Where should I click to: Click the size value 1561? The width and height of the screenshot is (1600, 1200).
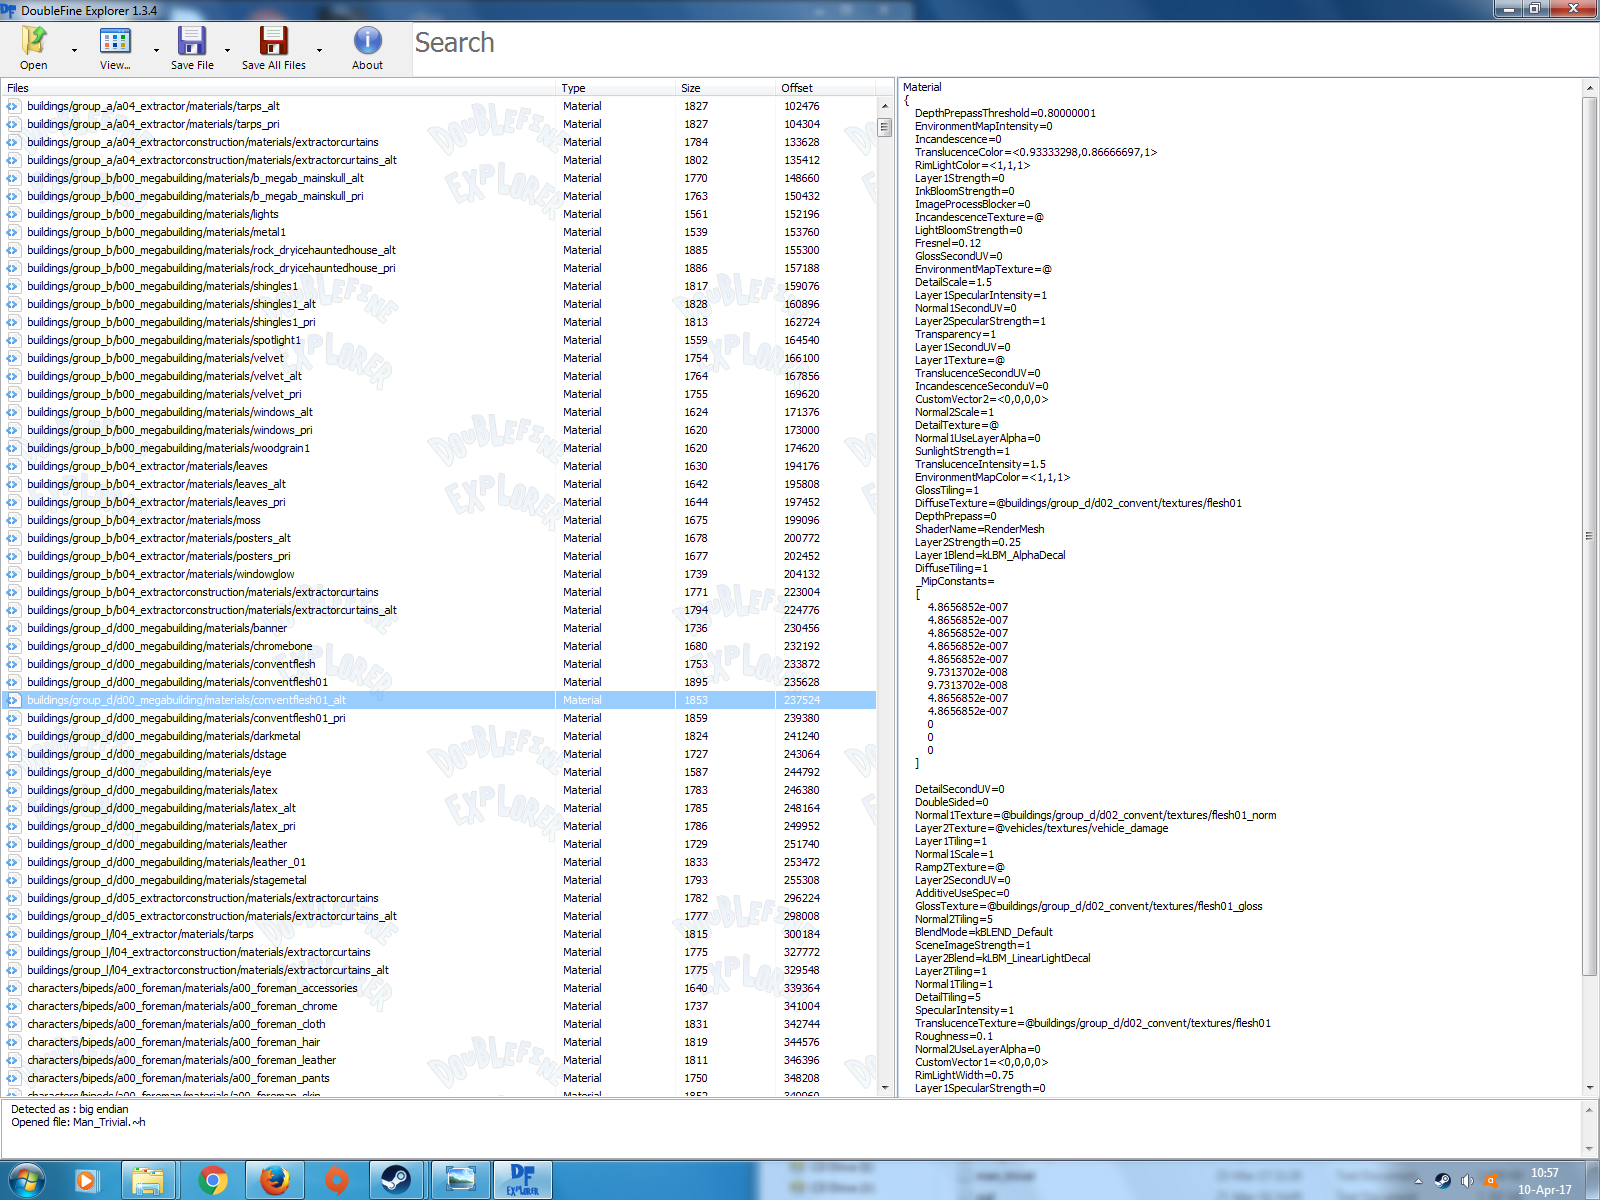coord(696,214)
